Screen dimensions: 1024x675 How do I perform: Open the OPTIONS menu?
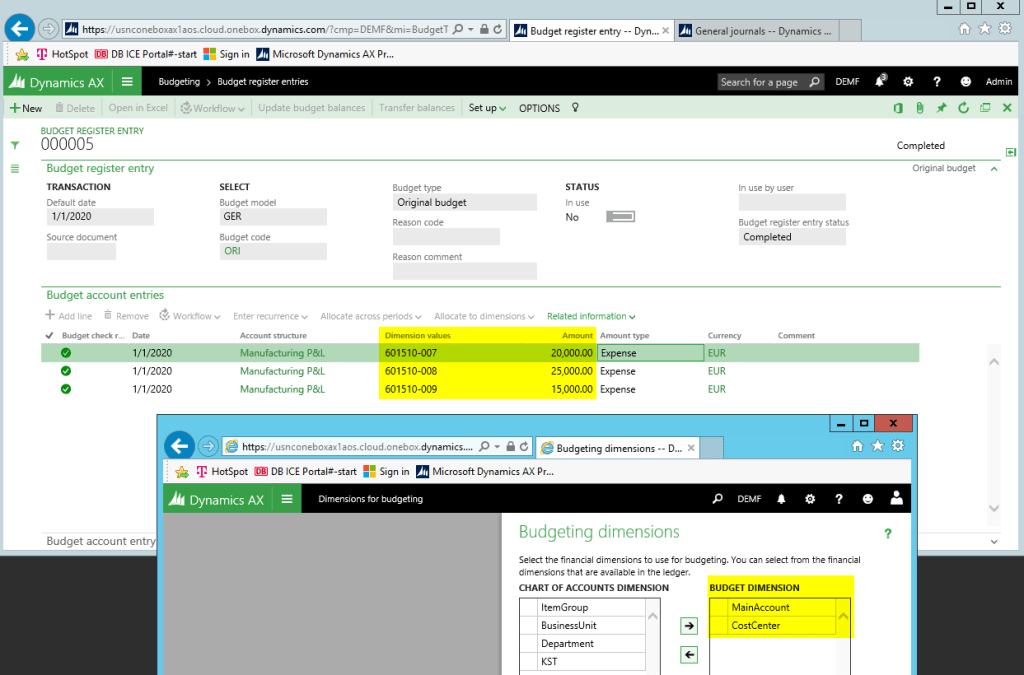tap(538, 107)
